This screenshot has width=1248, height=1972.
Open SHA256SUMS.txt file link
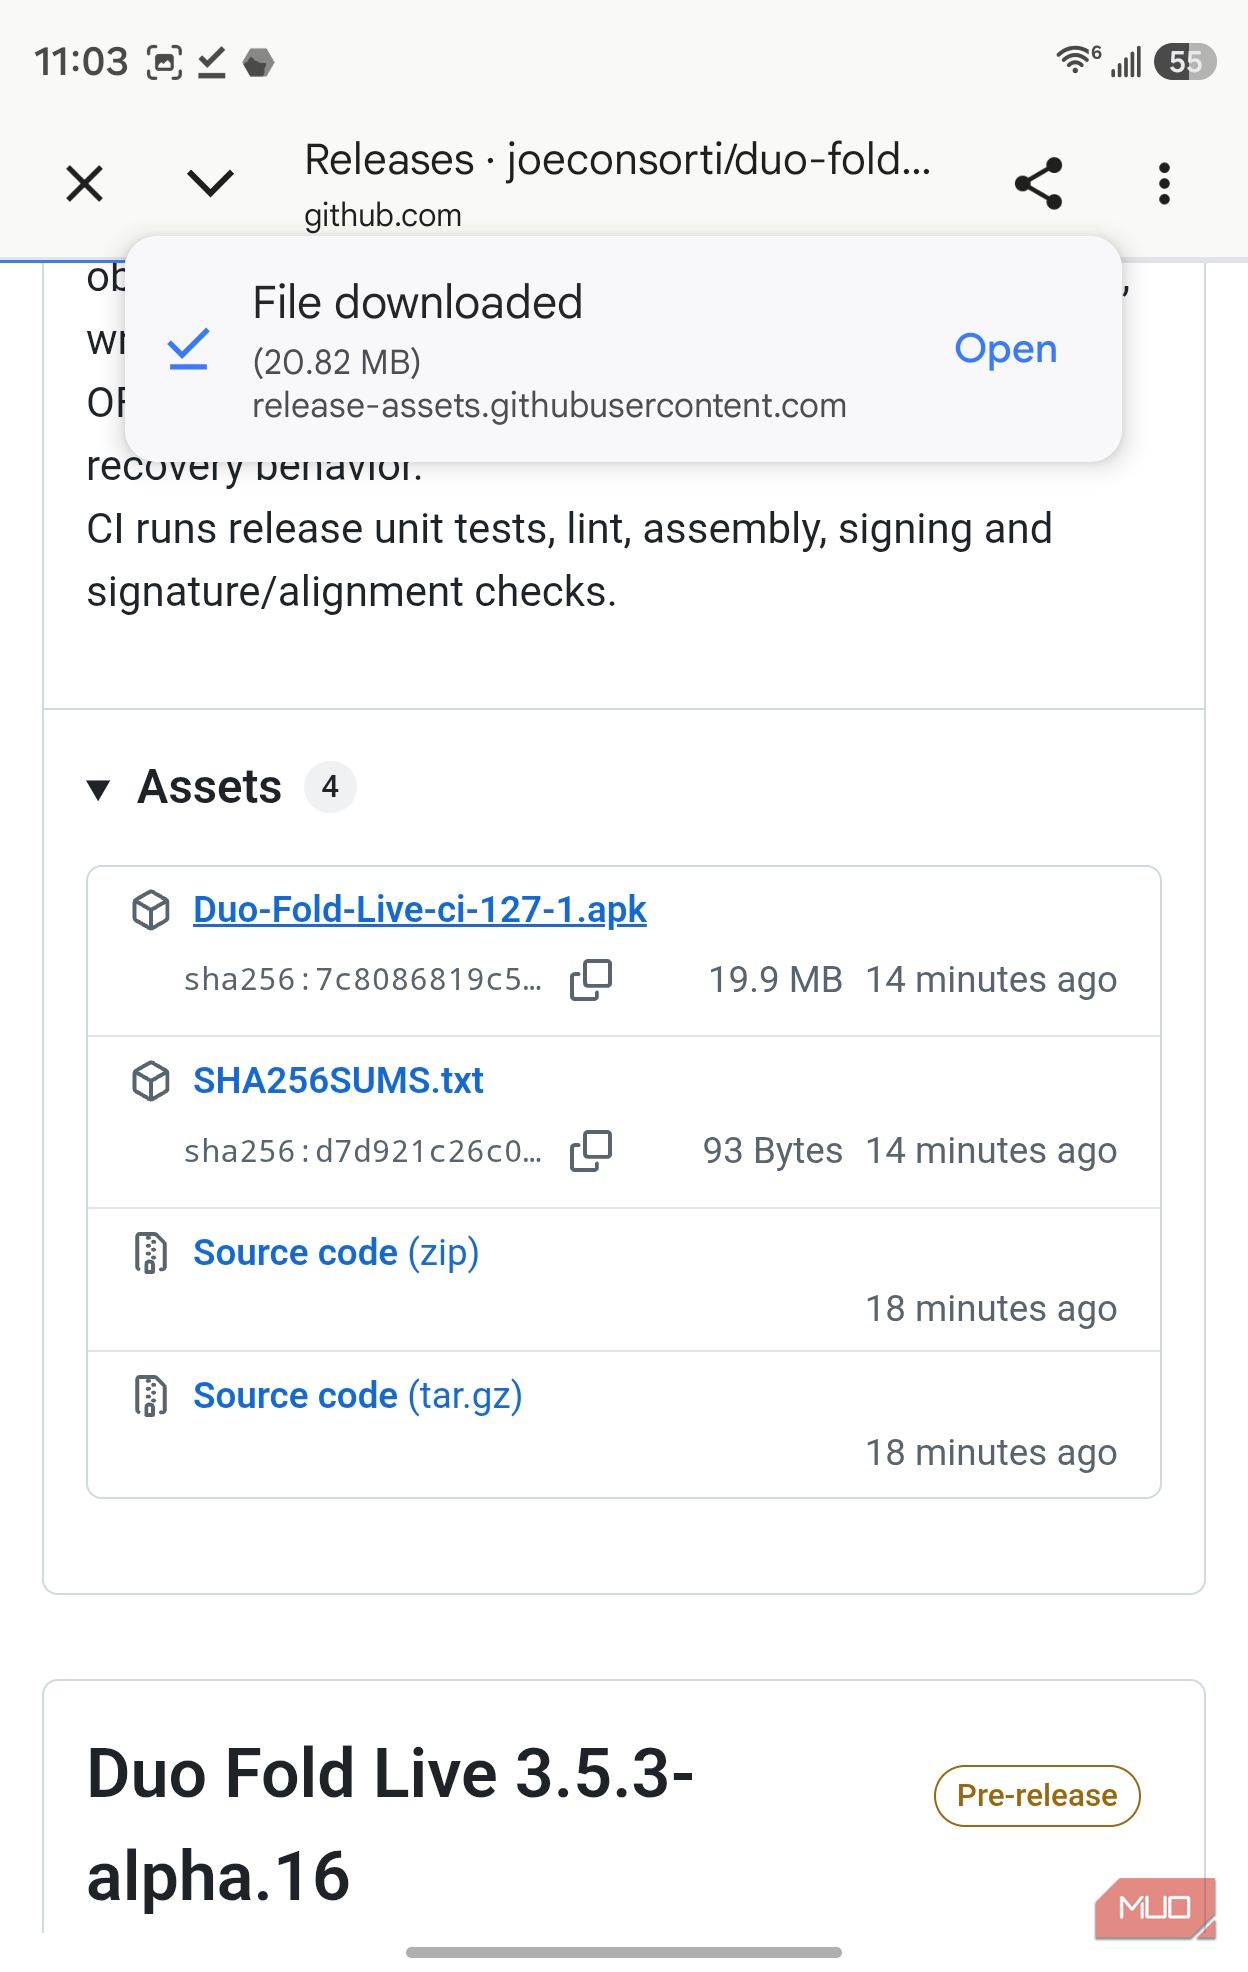[338, 1081]
